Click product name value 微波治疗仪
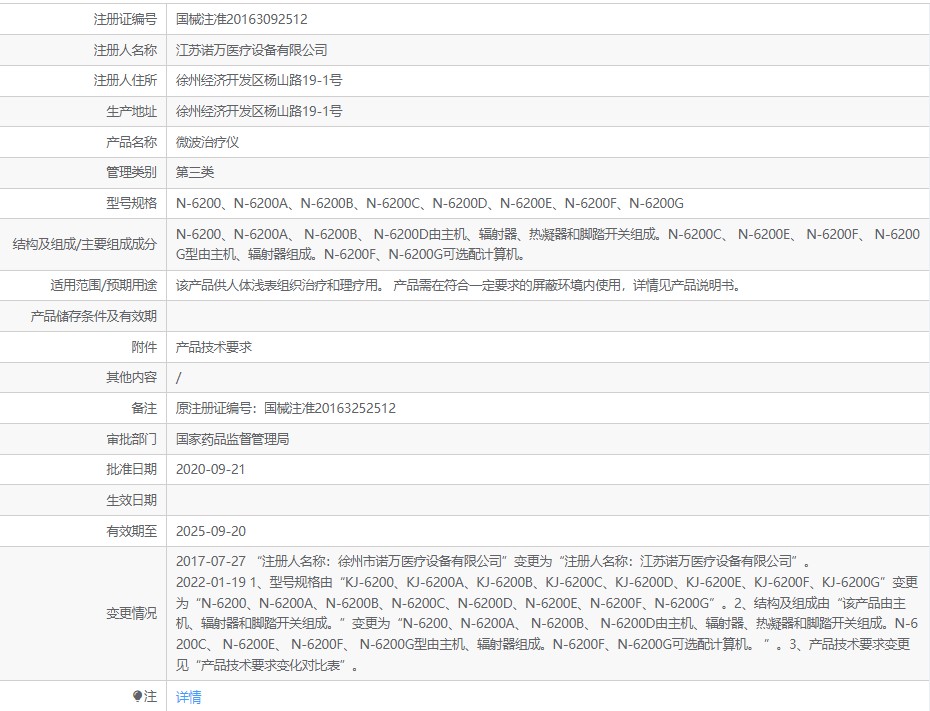Screen dimensions: 930x711 (208, 142)
